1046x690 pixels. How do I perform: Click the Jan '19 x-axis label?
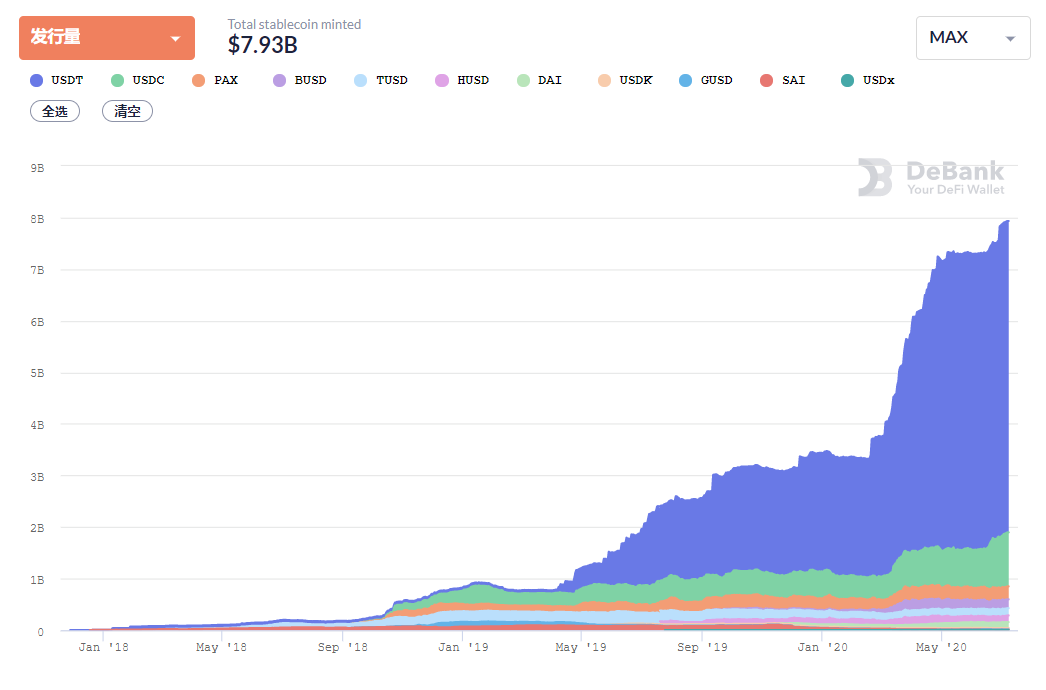[x=463, y=648]
